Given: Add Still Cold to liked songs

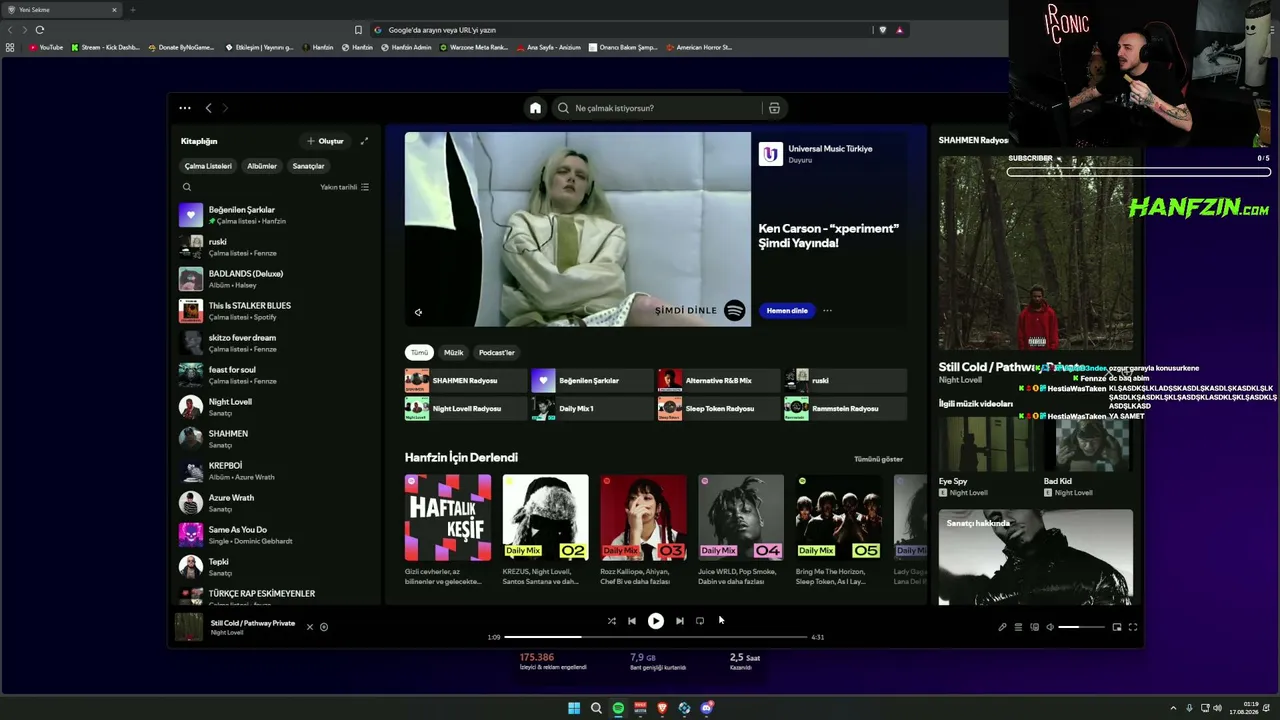Looking at the screenshot, I should pos(324,627).
